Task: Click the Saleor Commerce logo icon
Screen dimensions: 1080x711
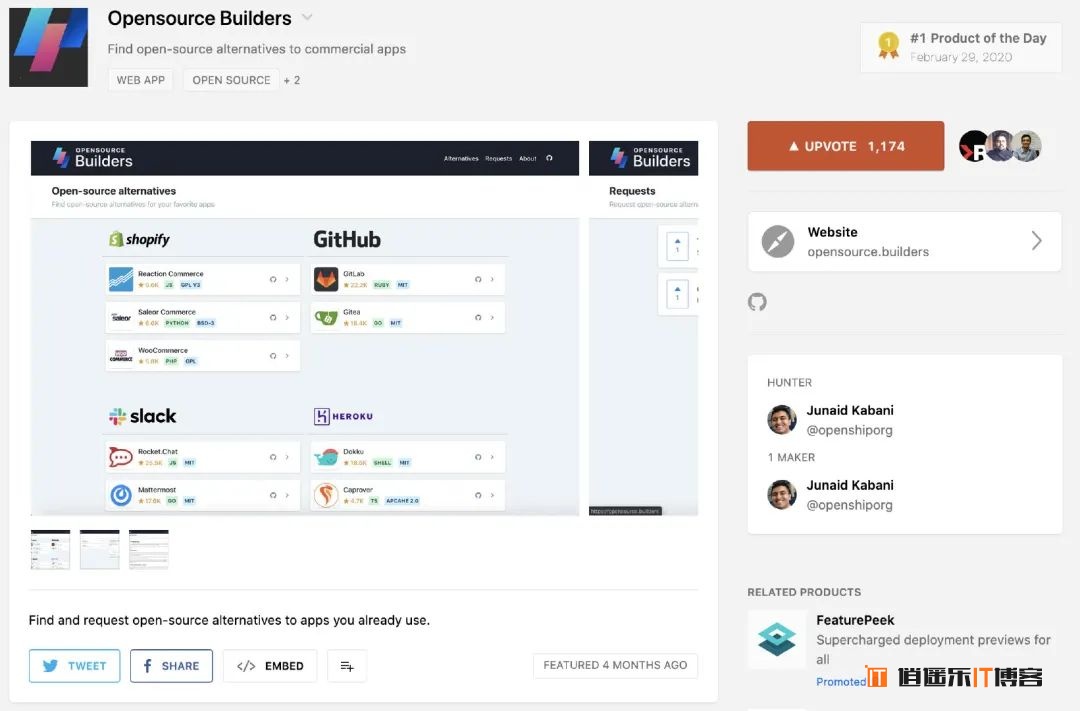Action: tap(121, 318)
